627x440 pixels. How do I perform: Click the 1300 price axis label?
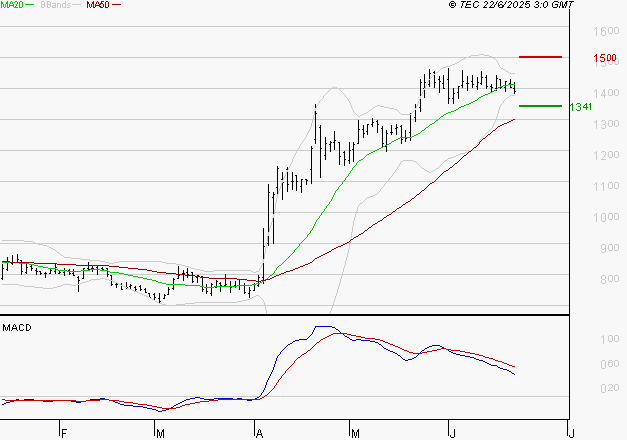[x=606, y=124]
